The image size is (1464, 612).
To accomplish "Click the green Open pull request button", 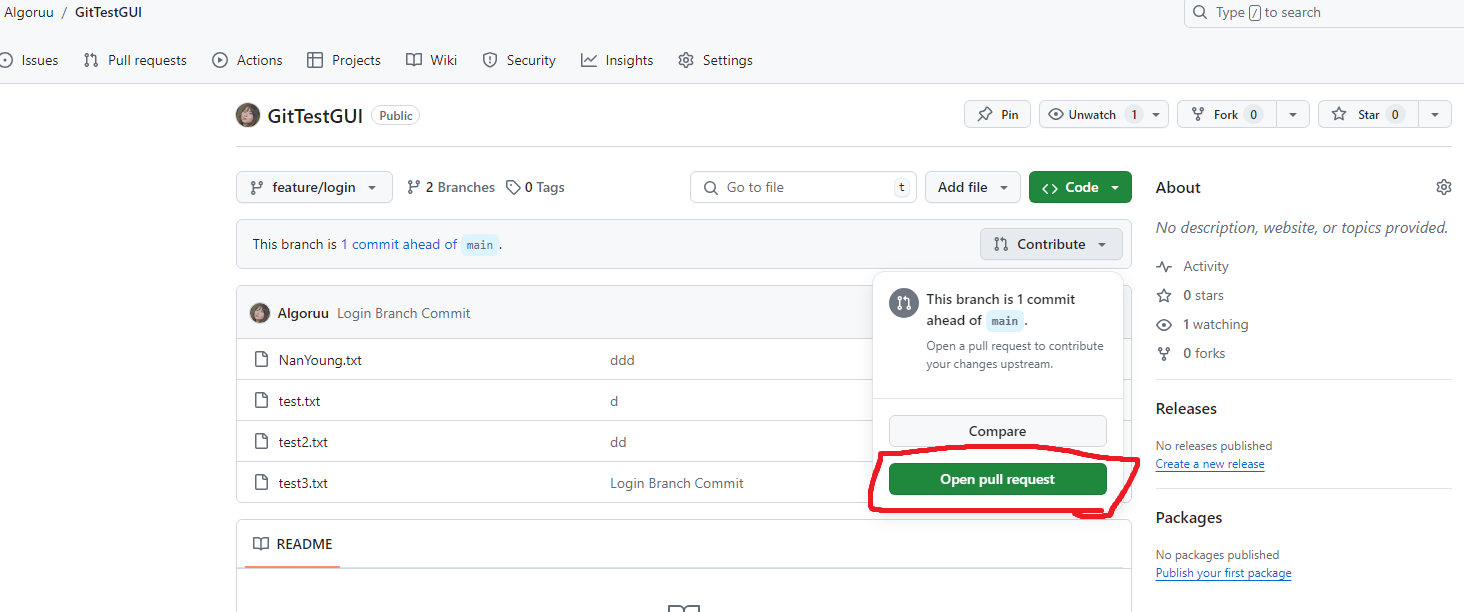I will pyautogui.click(x=997, y=479).
